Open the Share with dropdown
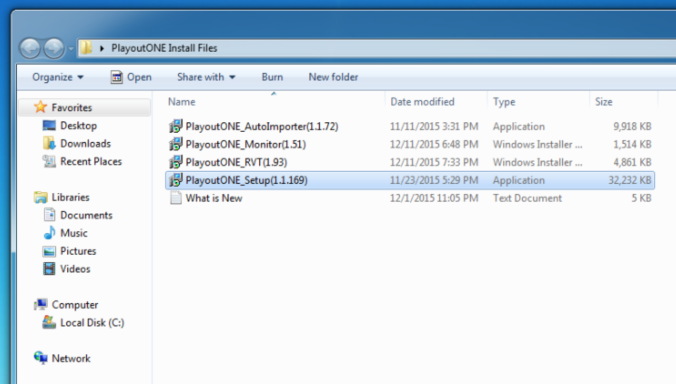676x384 pixels. click(x=206, y=77)
